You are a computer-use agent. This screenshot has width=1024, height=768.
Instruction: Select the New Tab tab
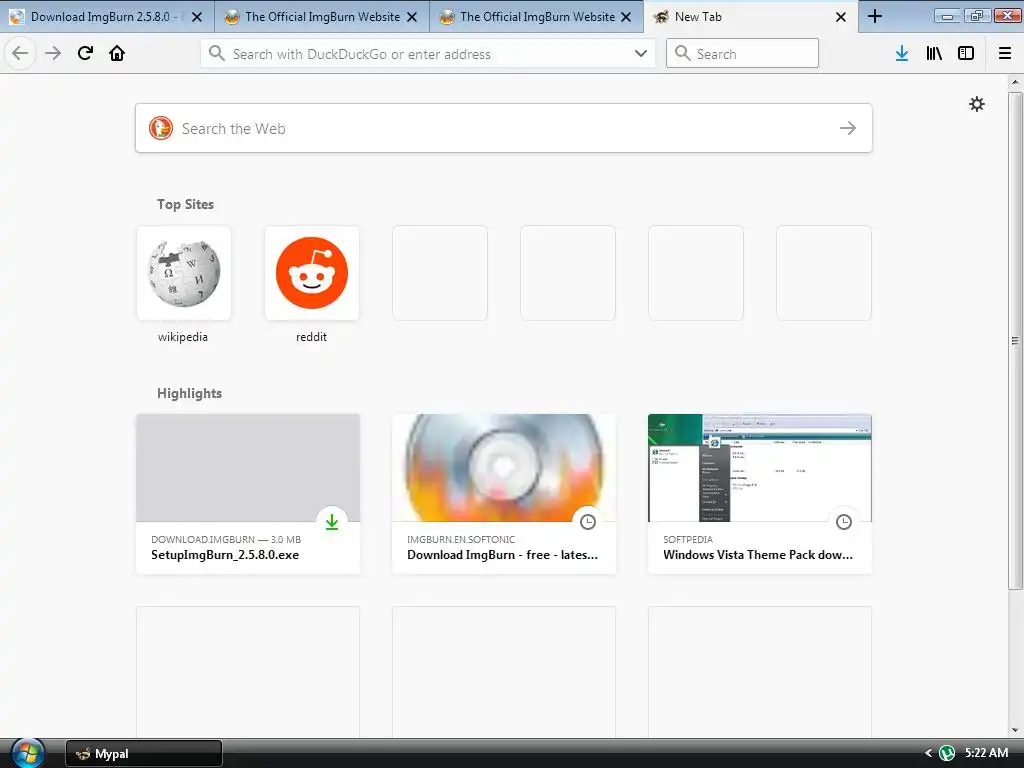click(x=751, y=17)
